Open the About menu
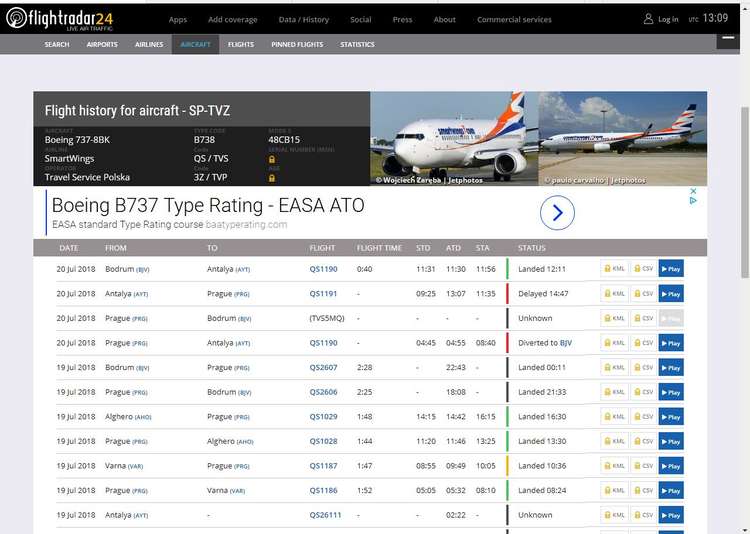 click(444, 20)
